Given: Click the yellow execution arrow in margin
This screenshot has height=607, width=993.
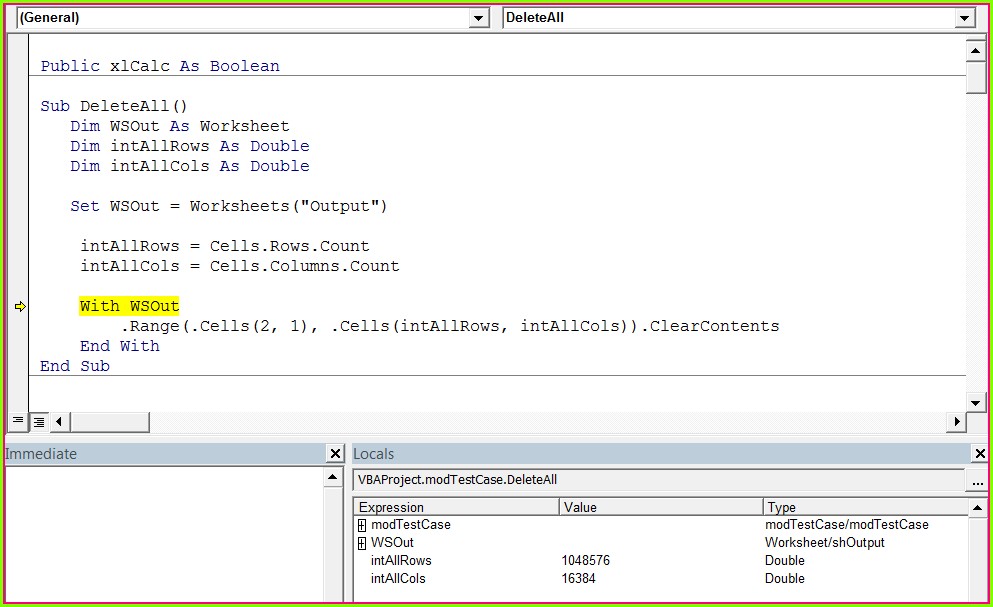Looking at the screenshot, I should click(x=20, y=307).
